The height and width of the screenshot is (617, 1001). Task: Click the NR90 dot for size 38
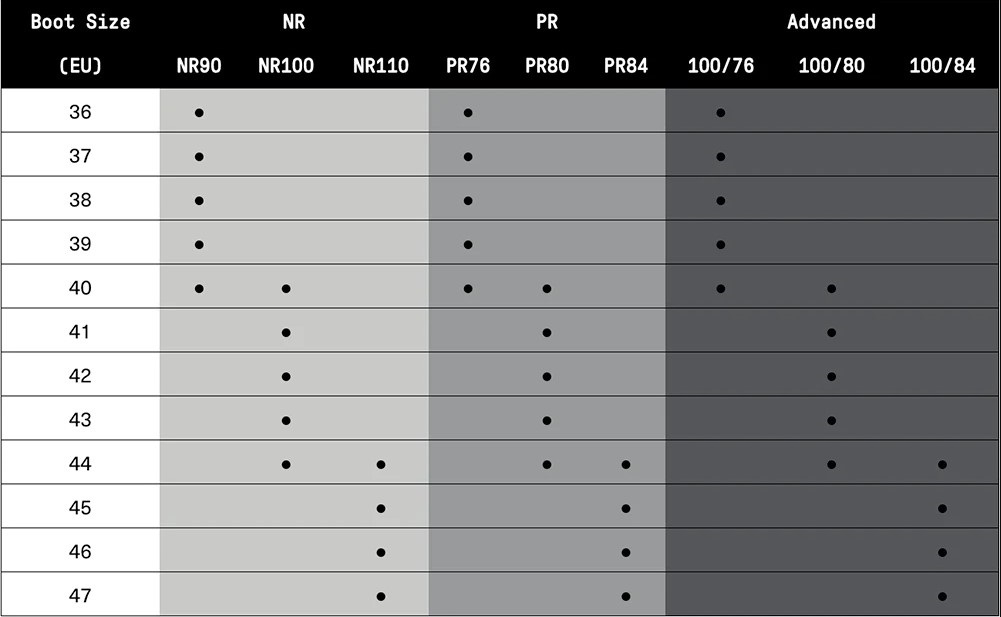(x=199, y=201)
